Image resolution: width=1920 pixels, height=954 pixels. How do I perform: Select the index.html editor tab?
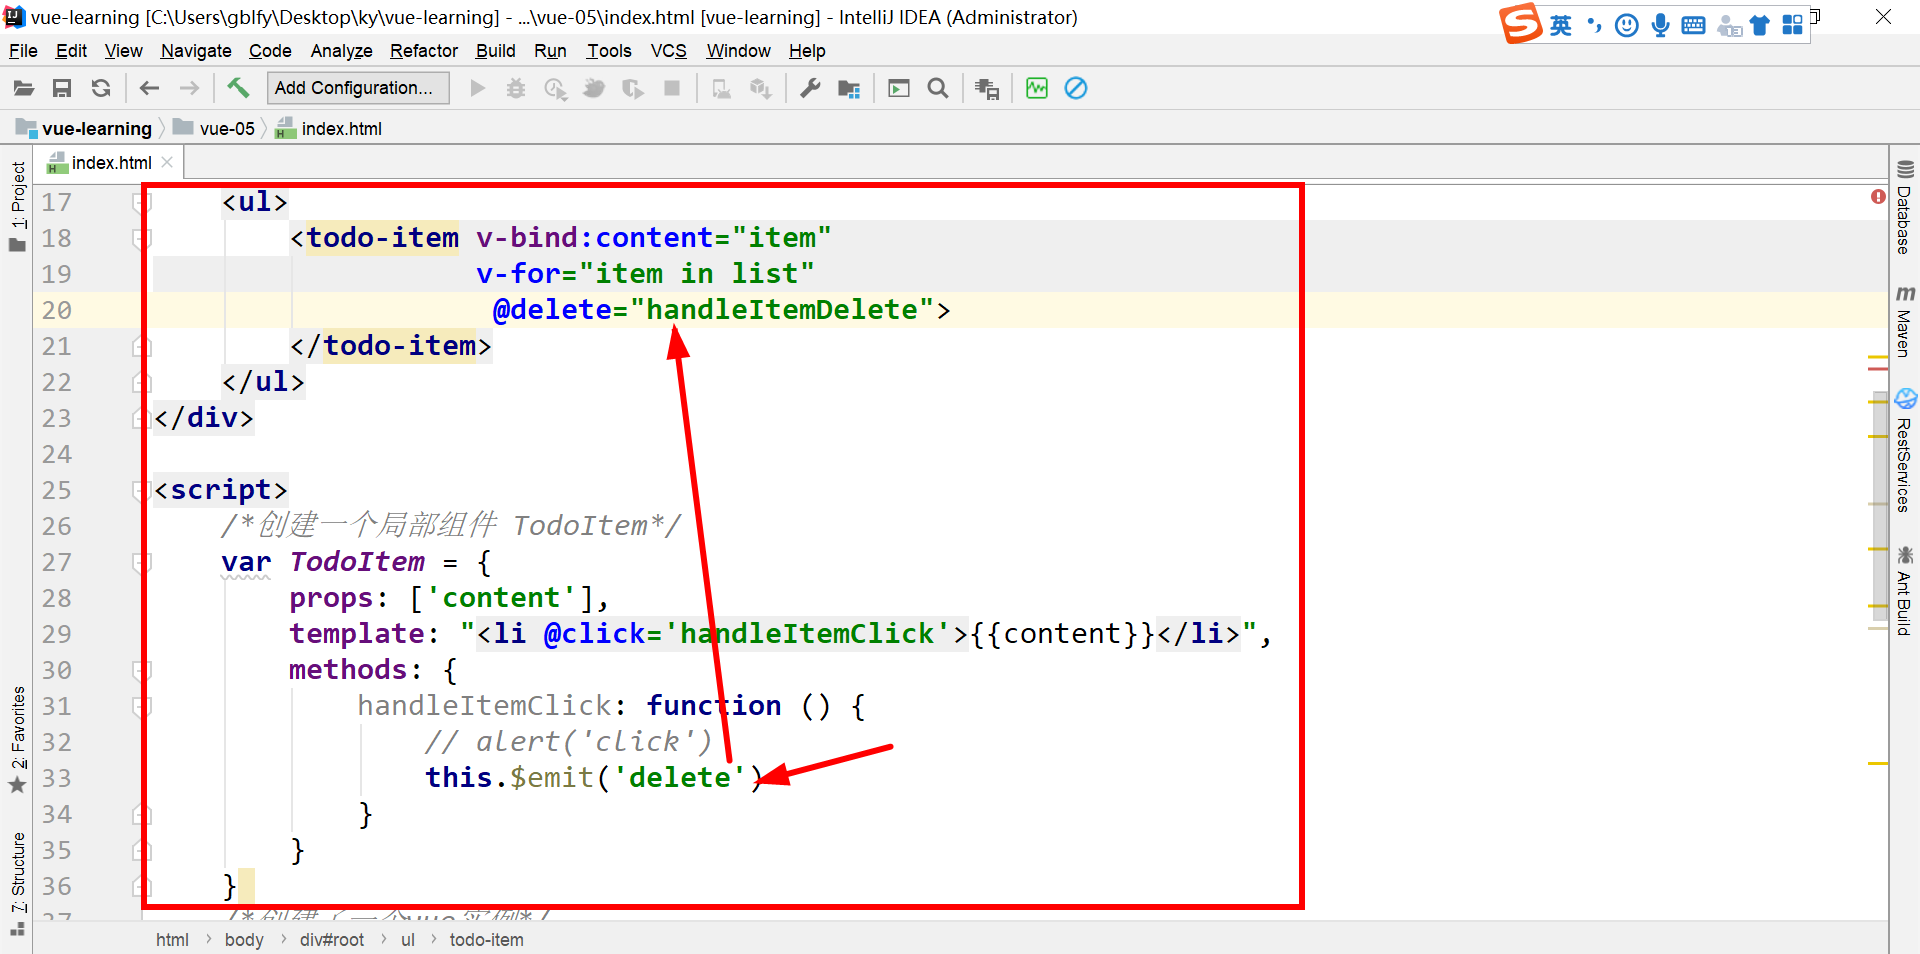111,163
